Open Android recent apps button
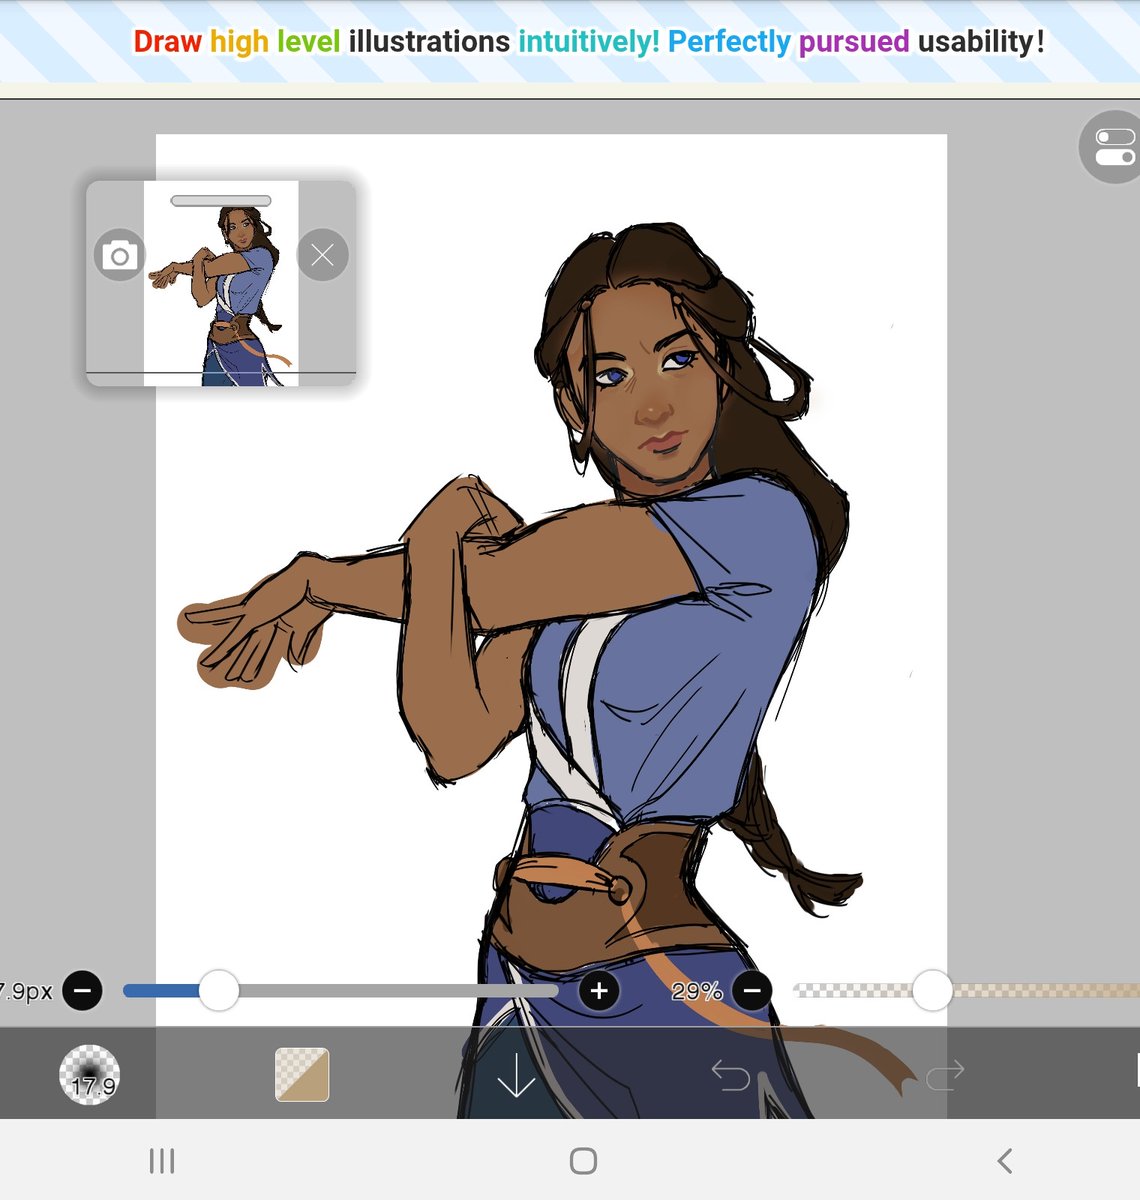 [x=162, y=1161]
